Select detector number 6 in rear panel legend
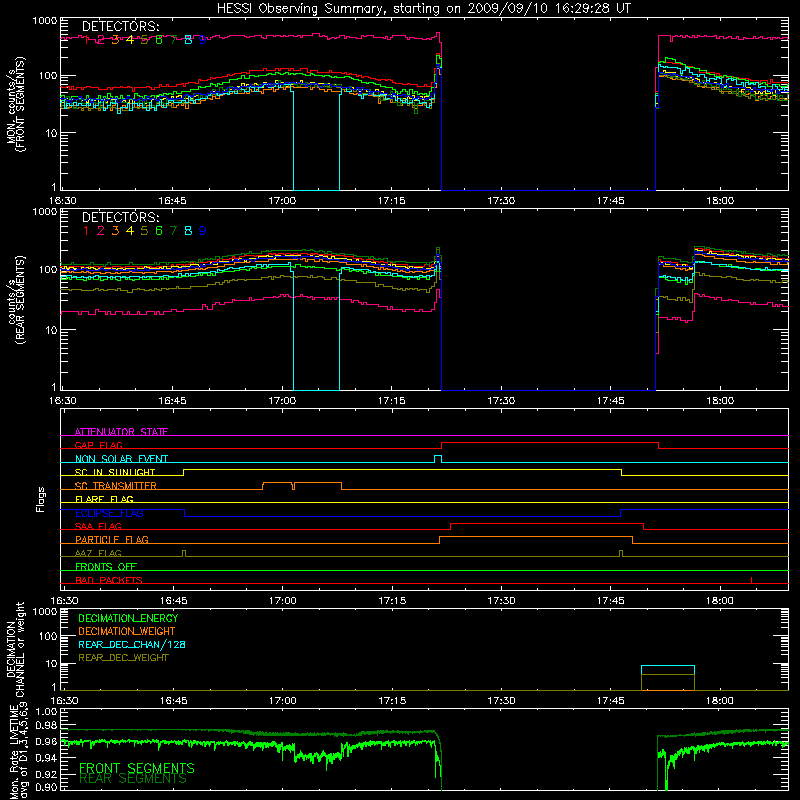 tap(159, 231)
